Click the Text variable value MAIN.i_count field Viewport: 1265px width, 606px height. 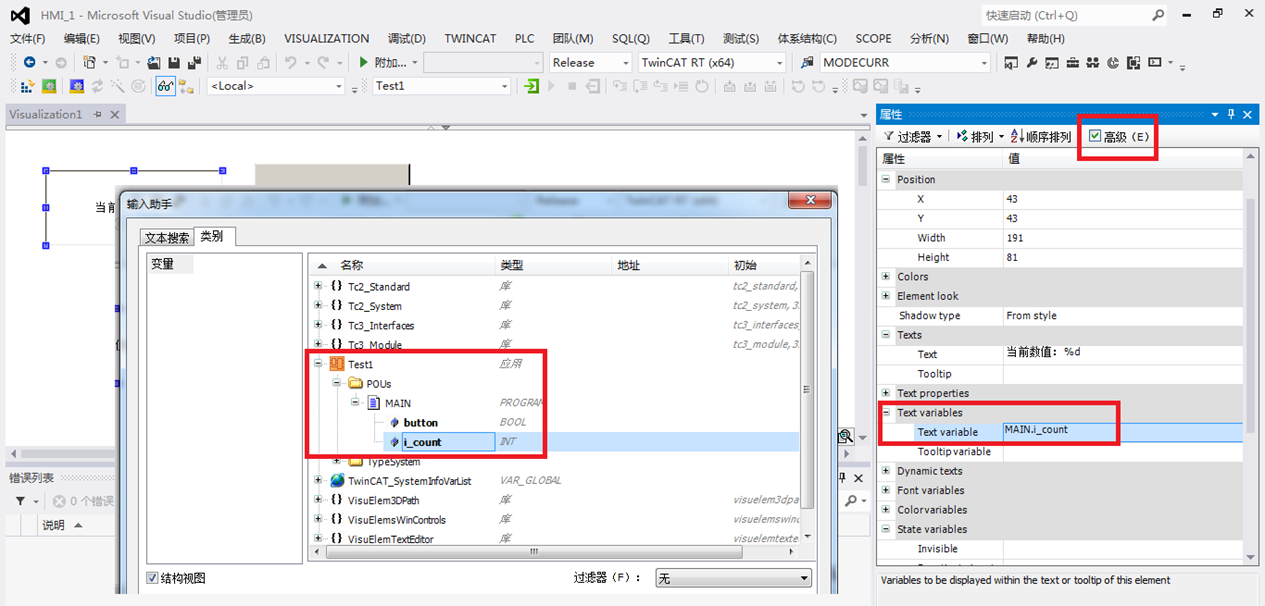click(x=1122, y=432)
